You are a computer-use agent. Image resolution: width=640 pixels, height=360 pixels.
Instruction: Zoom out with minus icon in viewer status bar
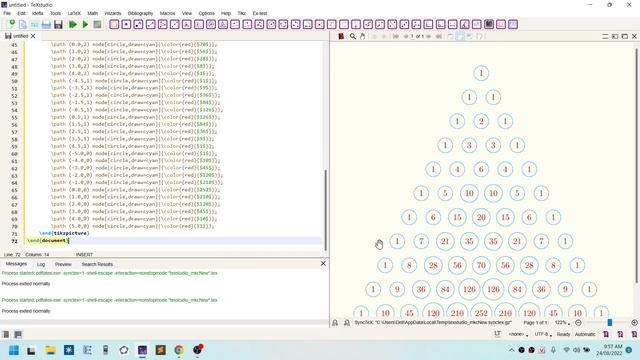578,322
